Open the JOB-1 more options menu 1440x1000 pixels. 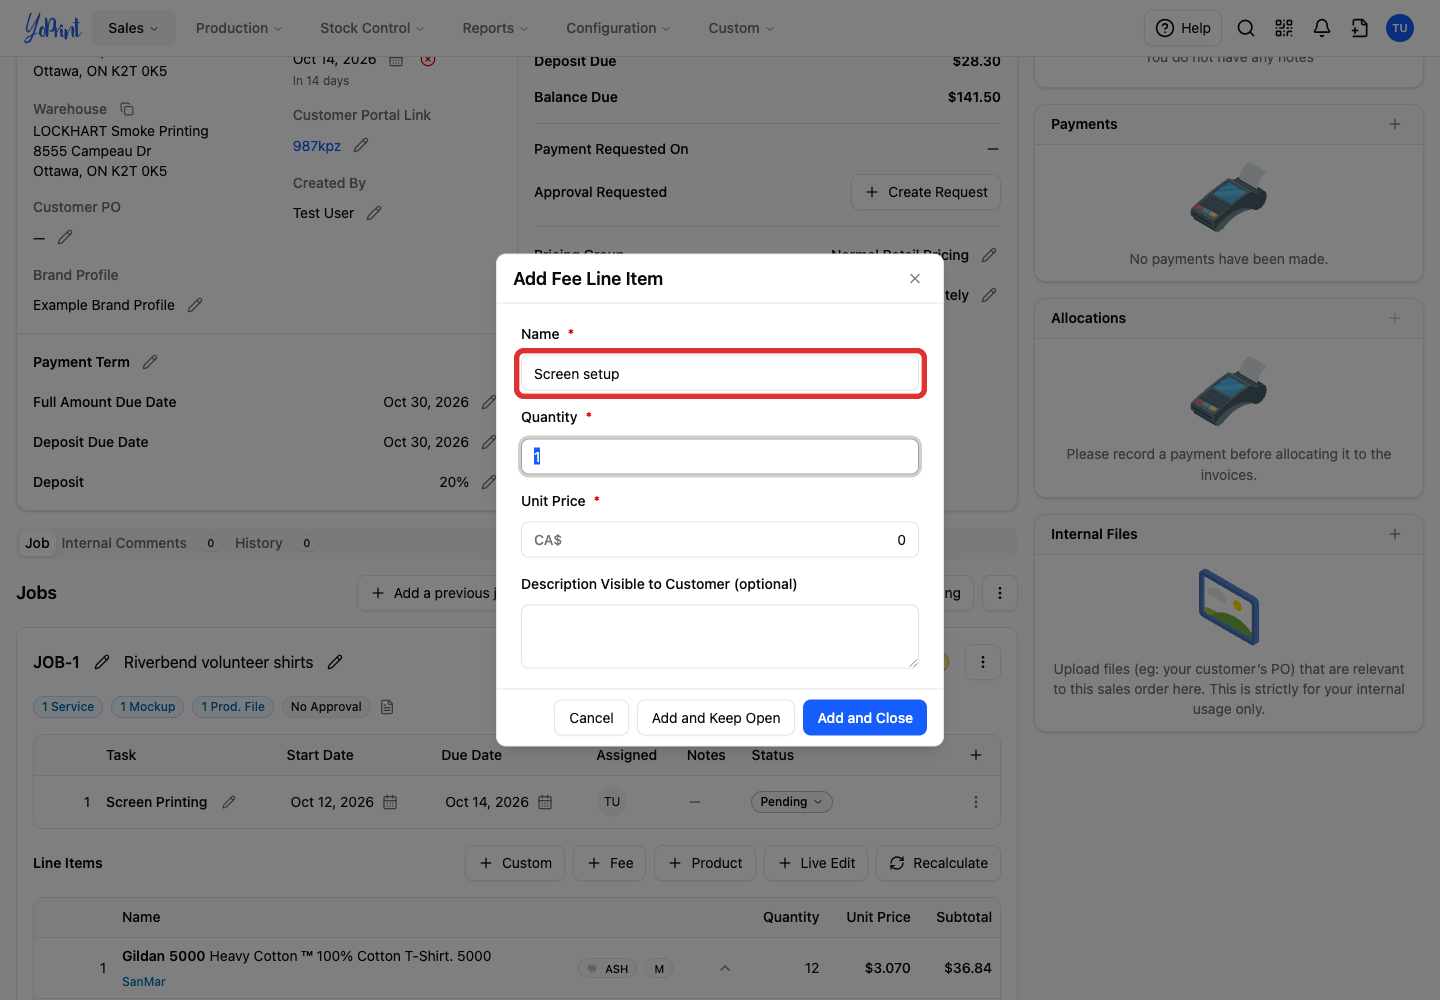point(983,662)
